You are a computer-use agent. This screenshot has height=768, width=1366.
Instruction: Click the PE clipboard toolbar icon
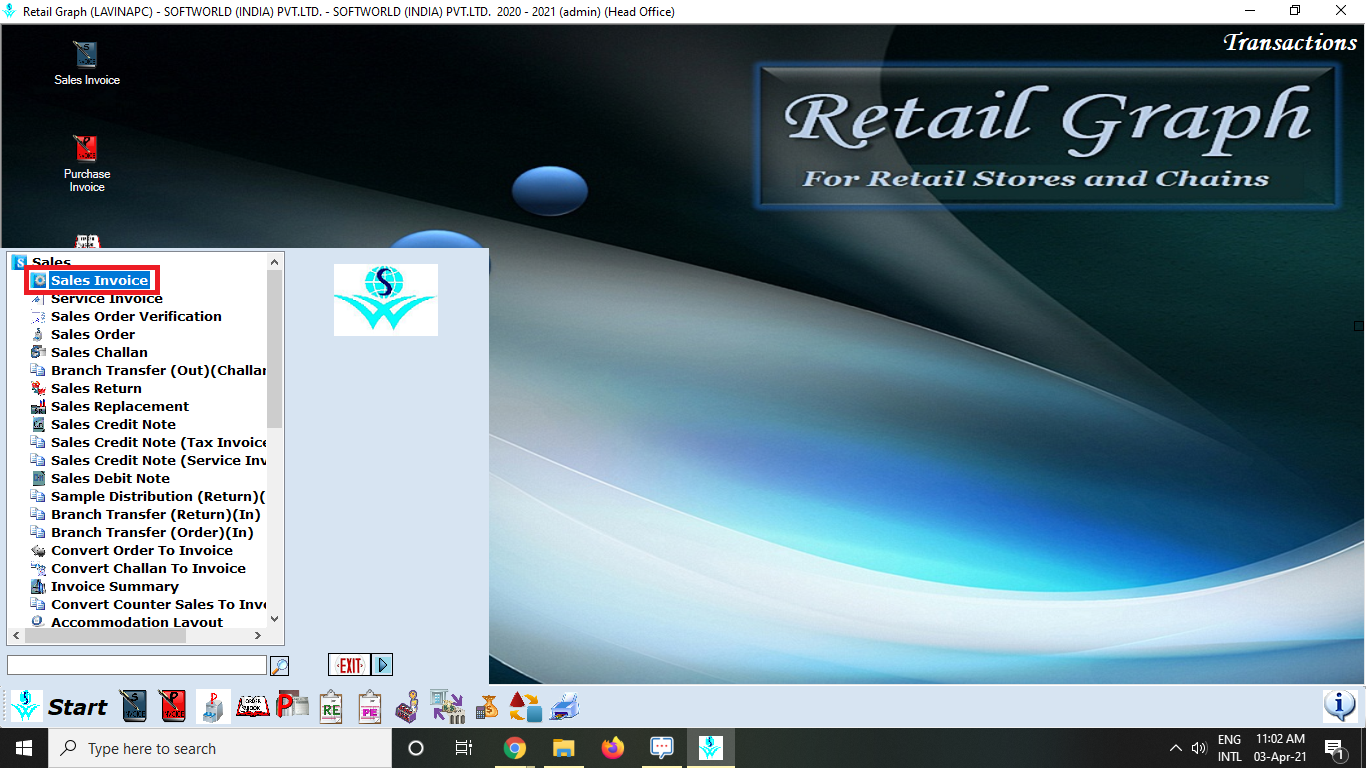click(x=370, y=706)
